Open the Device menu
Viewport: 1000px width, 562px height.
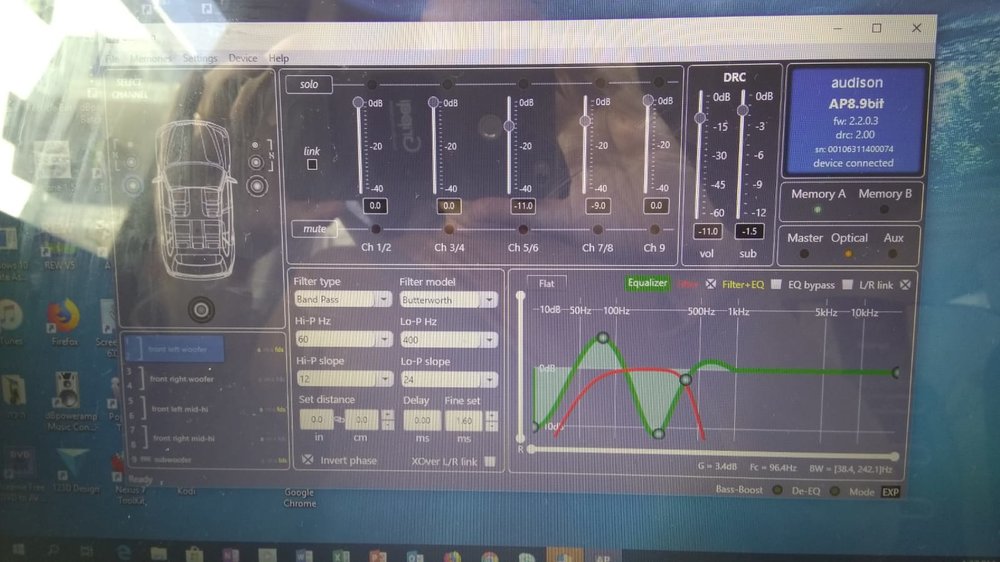(243, 58)
